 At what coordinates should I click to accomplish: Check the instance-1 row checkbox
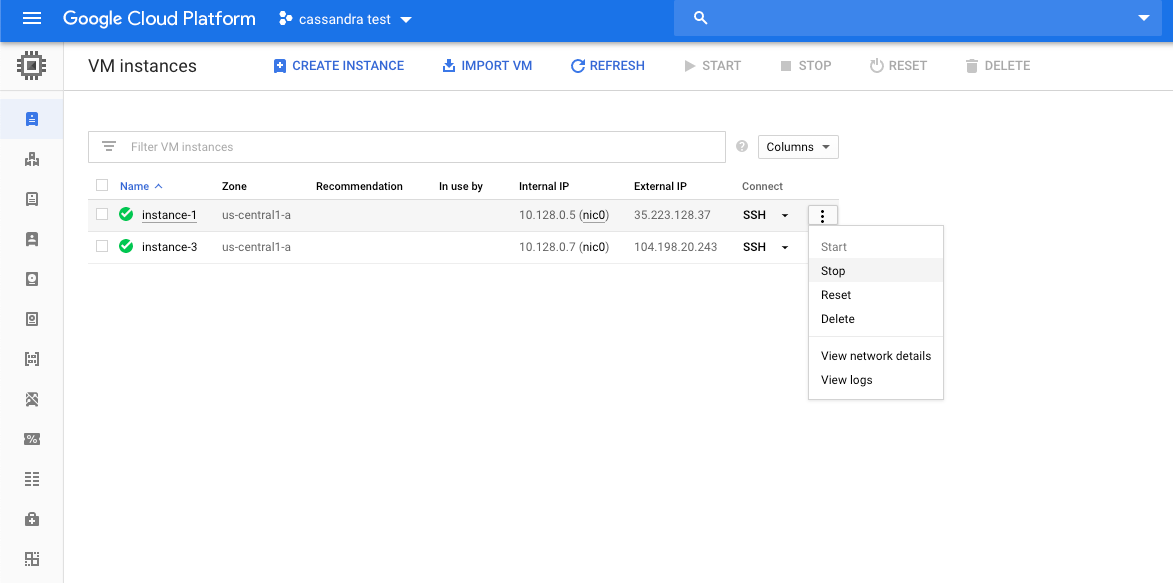point(102,215)
